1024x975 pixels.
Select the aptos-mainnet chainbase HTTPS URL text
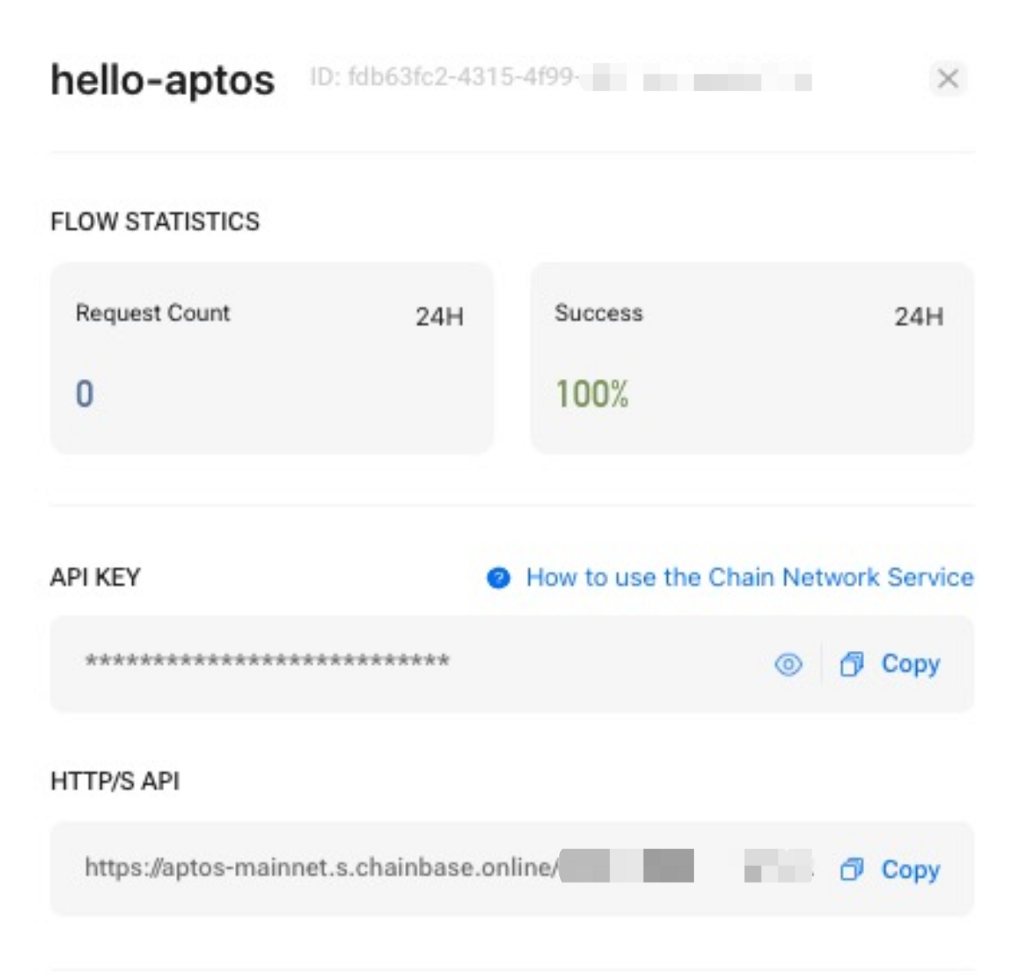[x=319, y=868]
